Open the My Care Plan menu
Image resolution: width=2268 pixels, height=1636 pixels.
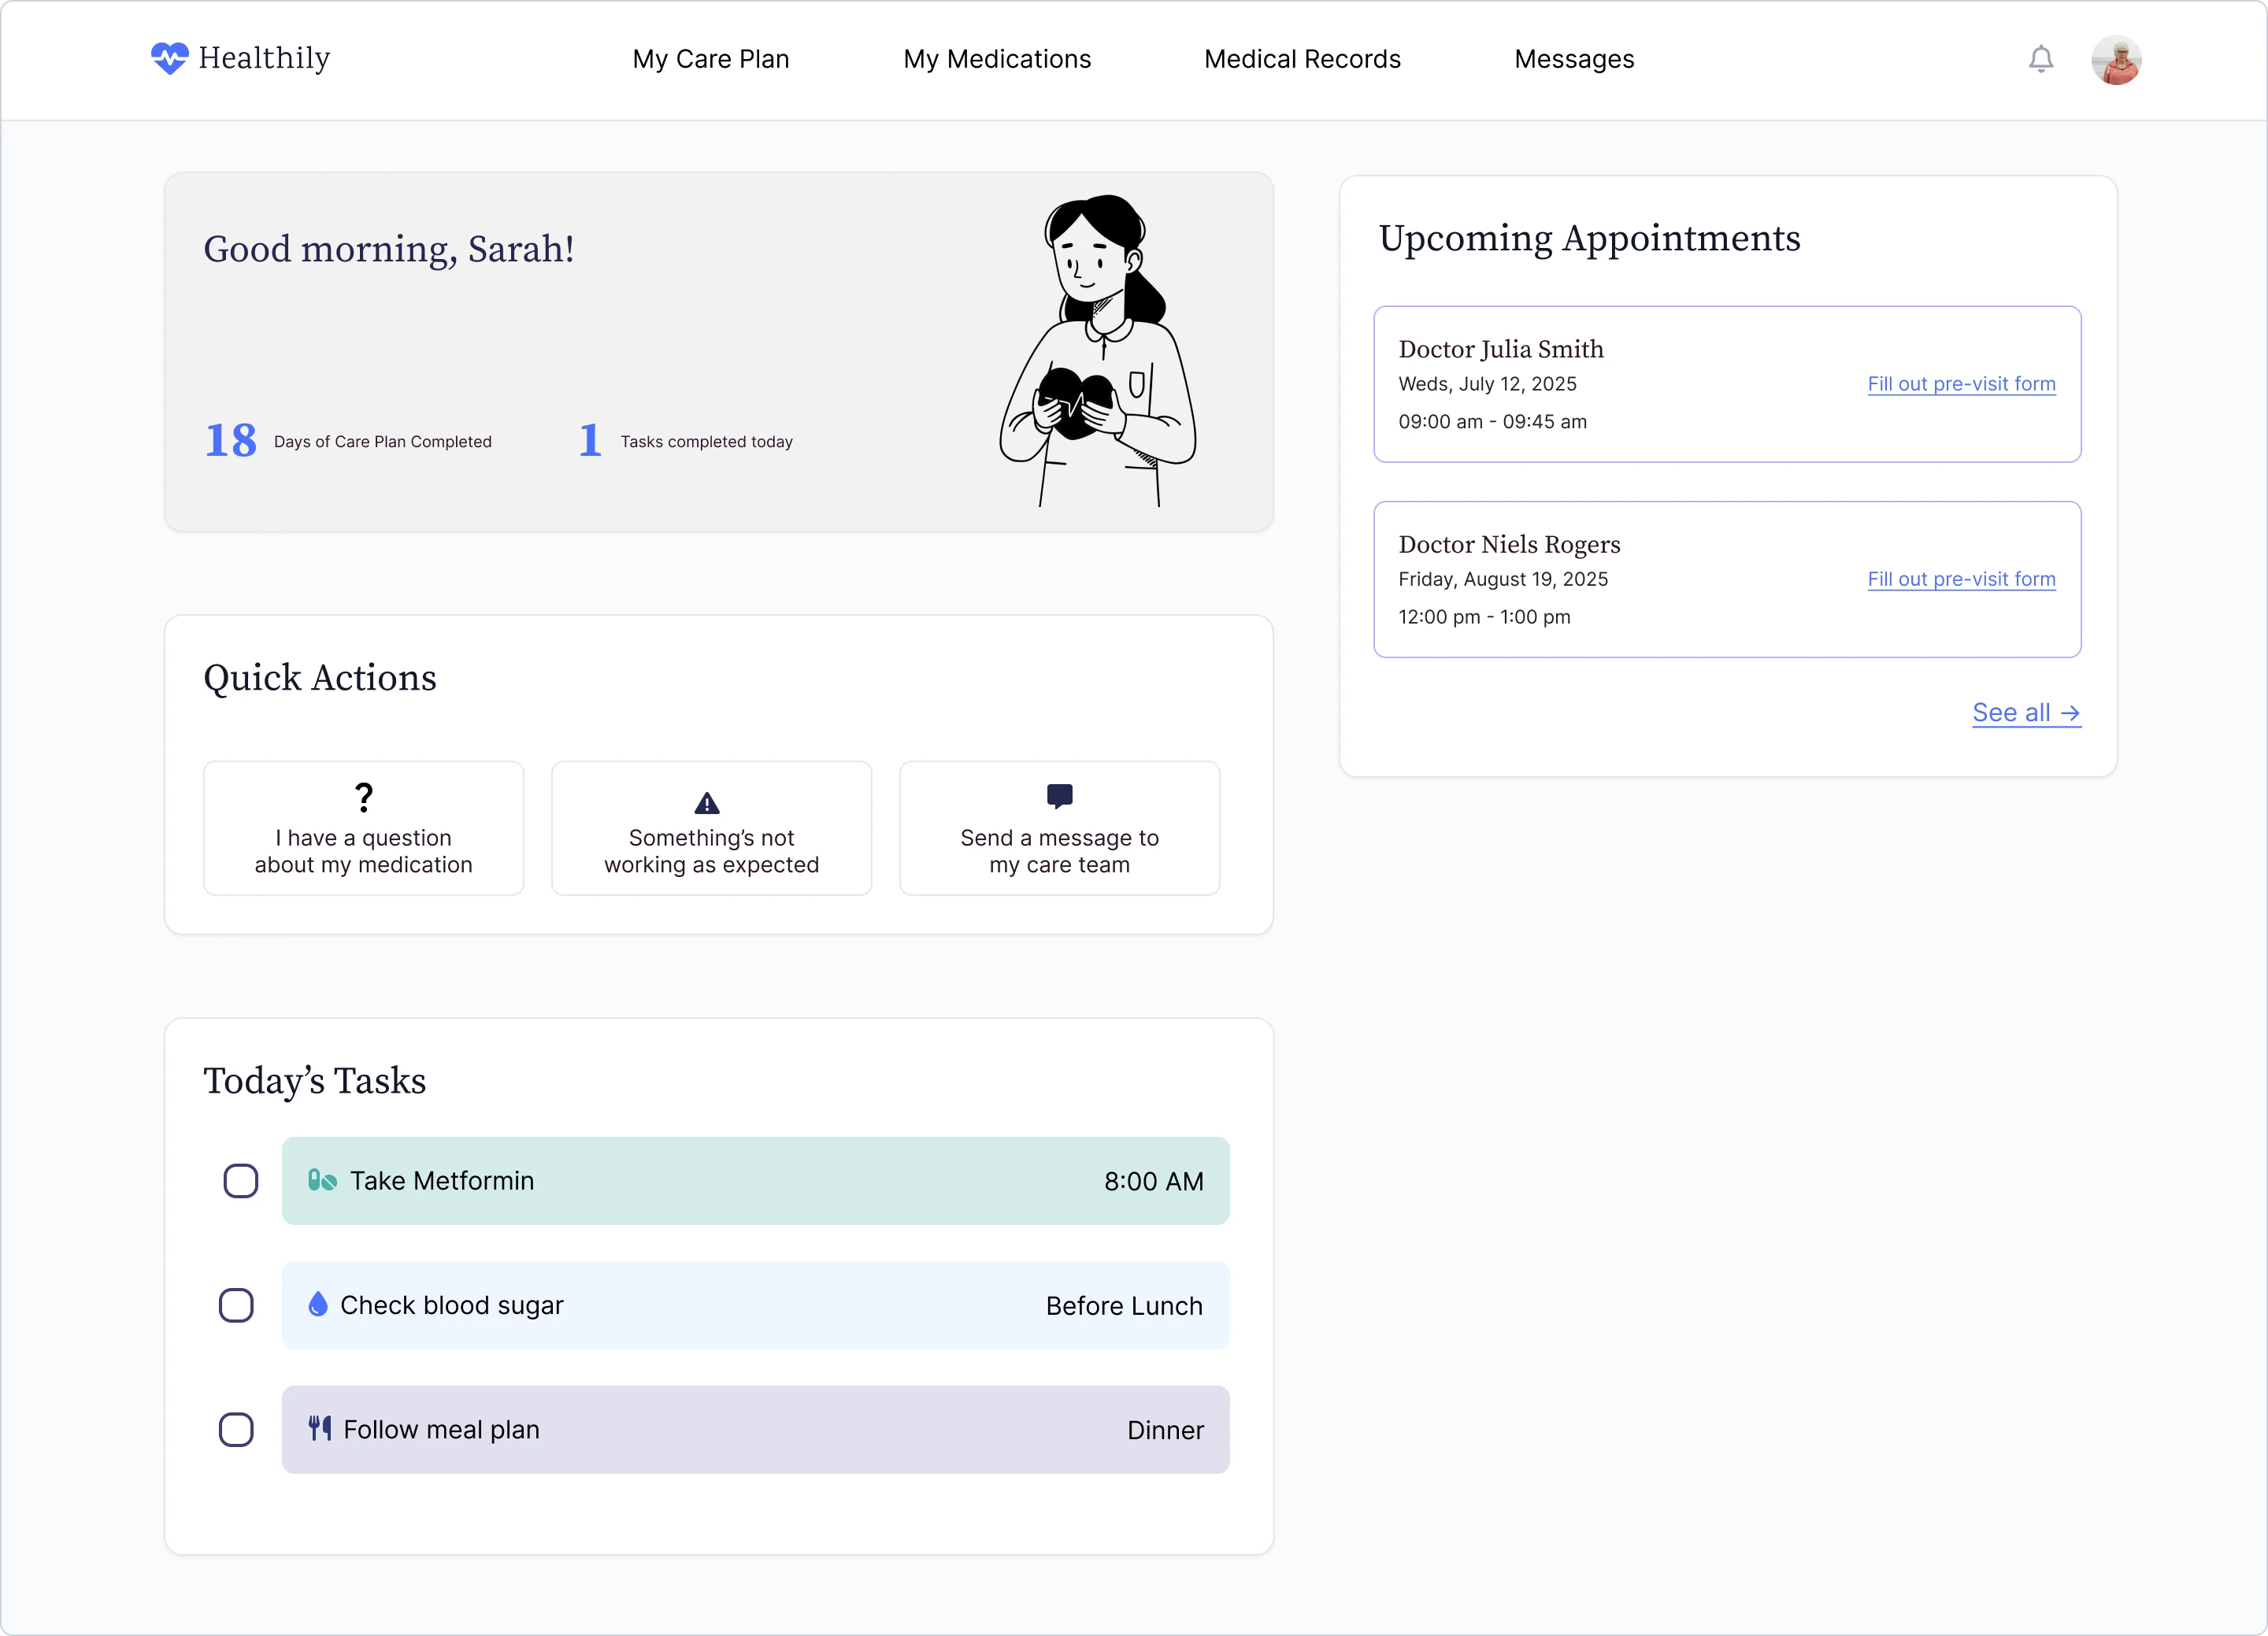pyautogui.click(x=710, y=59)
